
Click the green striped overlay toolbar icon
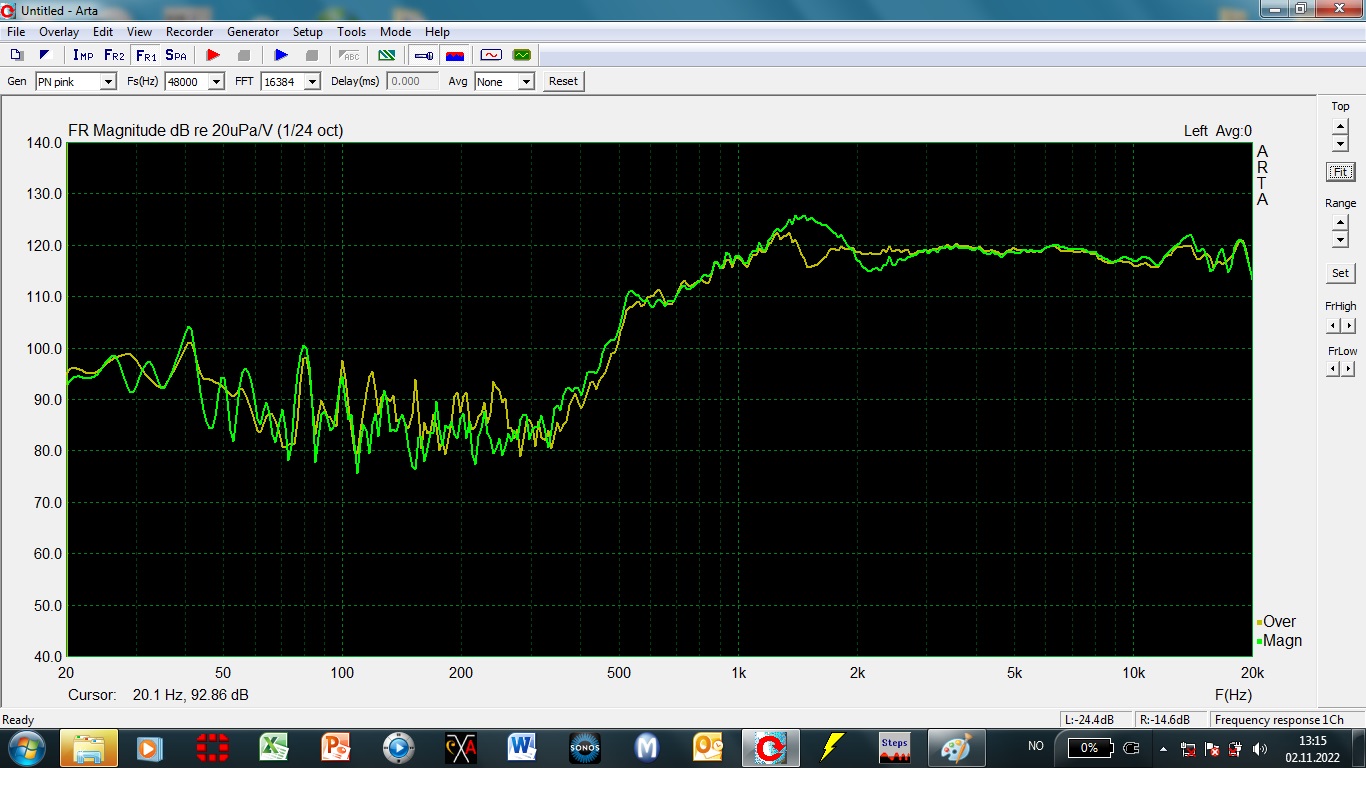point(386,55)
